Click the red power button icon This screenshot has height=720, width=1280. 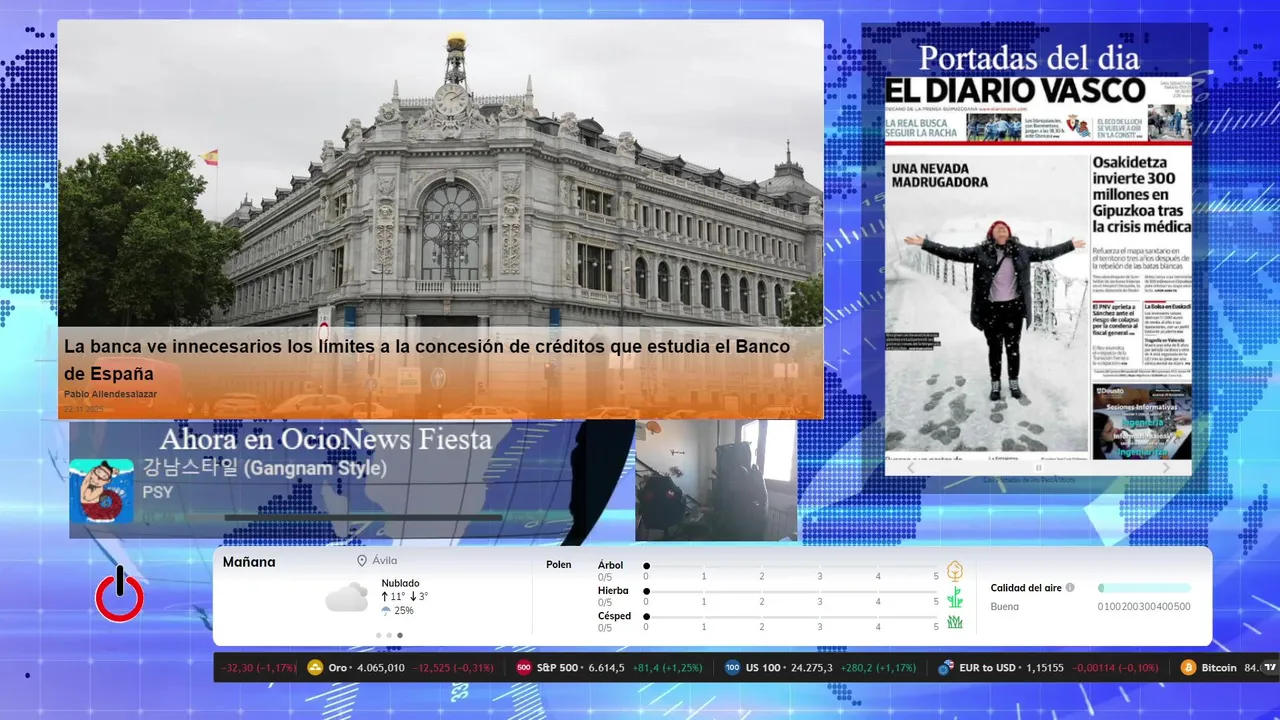click(119, 595)
